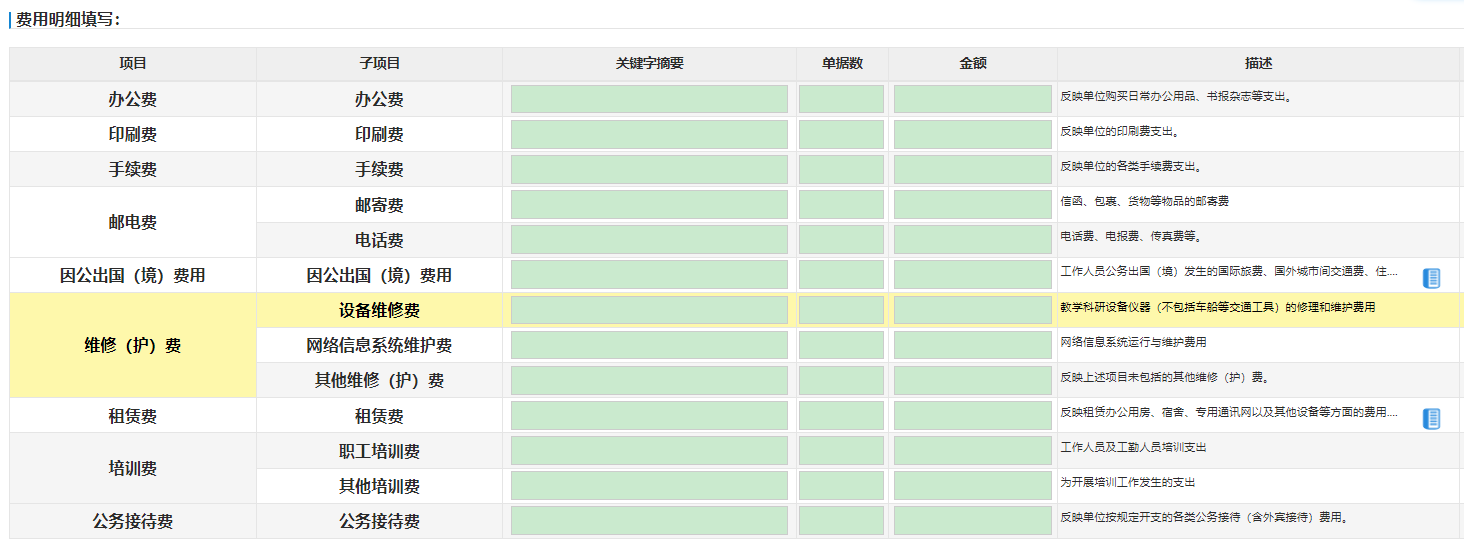Select the 培训费 project cell
This screenshot has width=1464, height=539.
coord(133,468)
